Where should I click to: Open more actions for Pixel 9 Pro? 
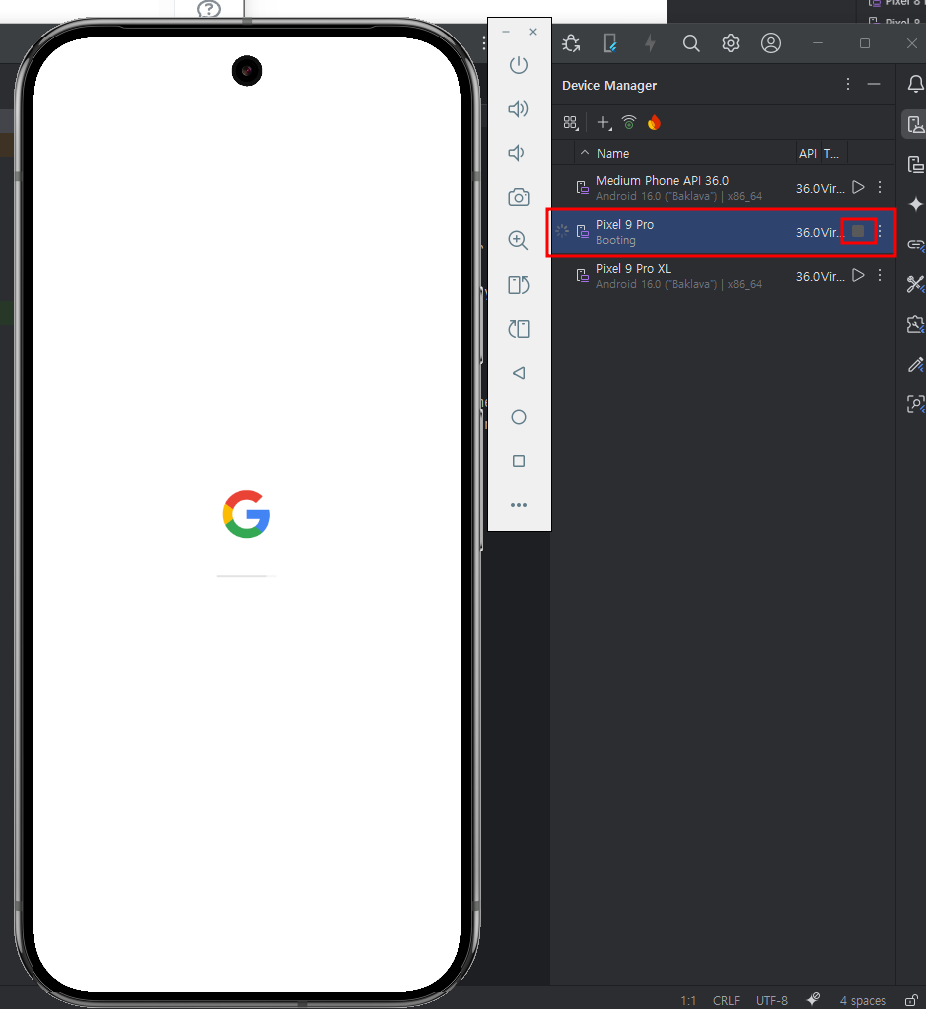click(880, 232)
